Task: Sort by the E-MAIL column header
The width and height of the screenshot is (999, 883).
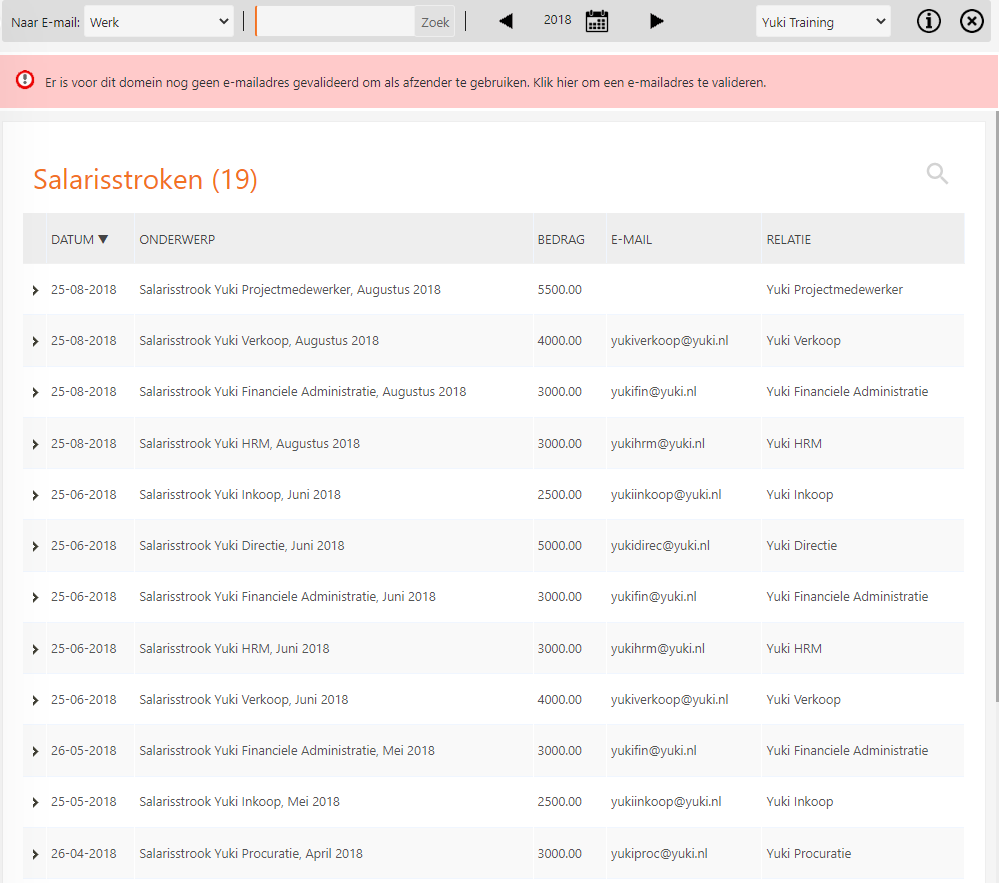Action: (631, 240)
